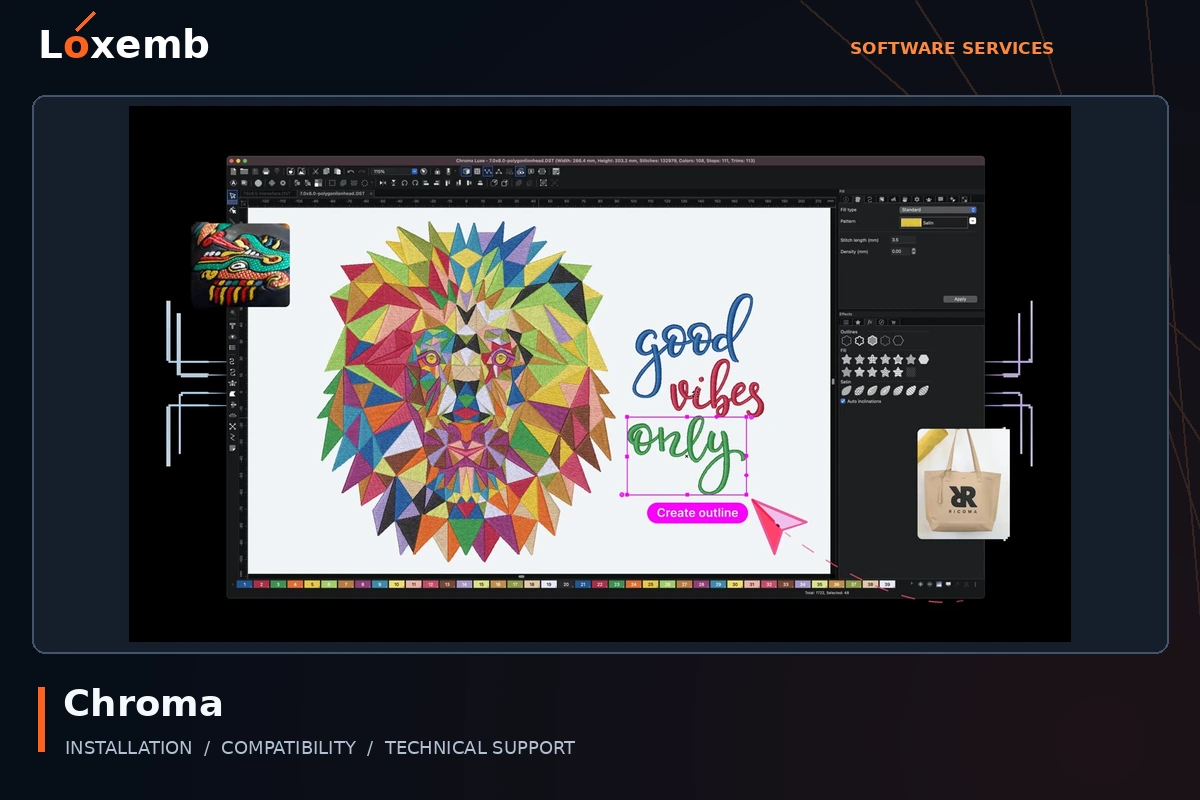Choose the dotted square fill effect
The image size is (1200, 800).
[911, 372]
